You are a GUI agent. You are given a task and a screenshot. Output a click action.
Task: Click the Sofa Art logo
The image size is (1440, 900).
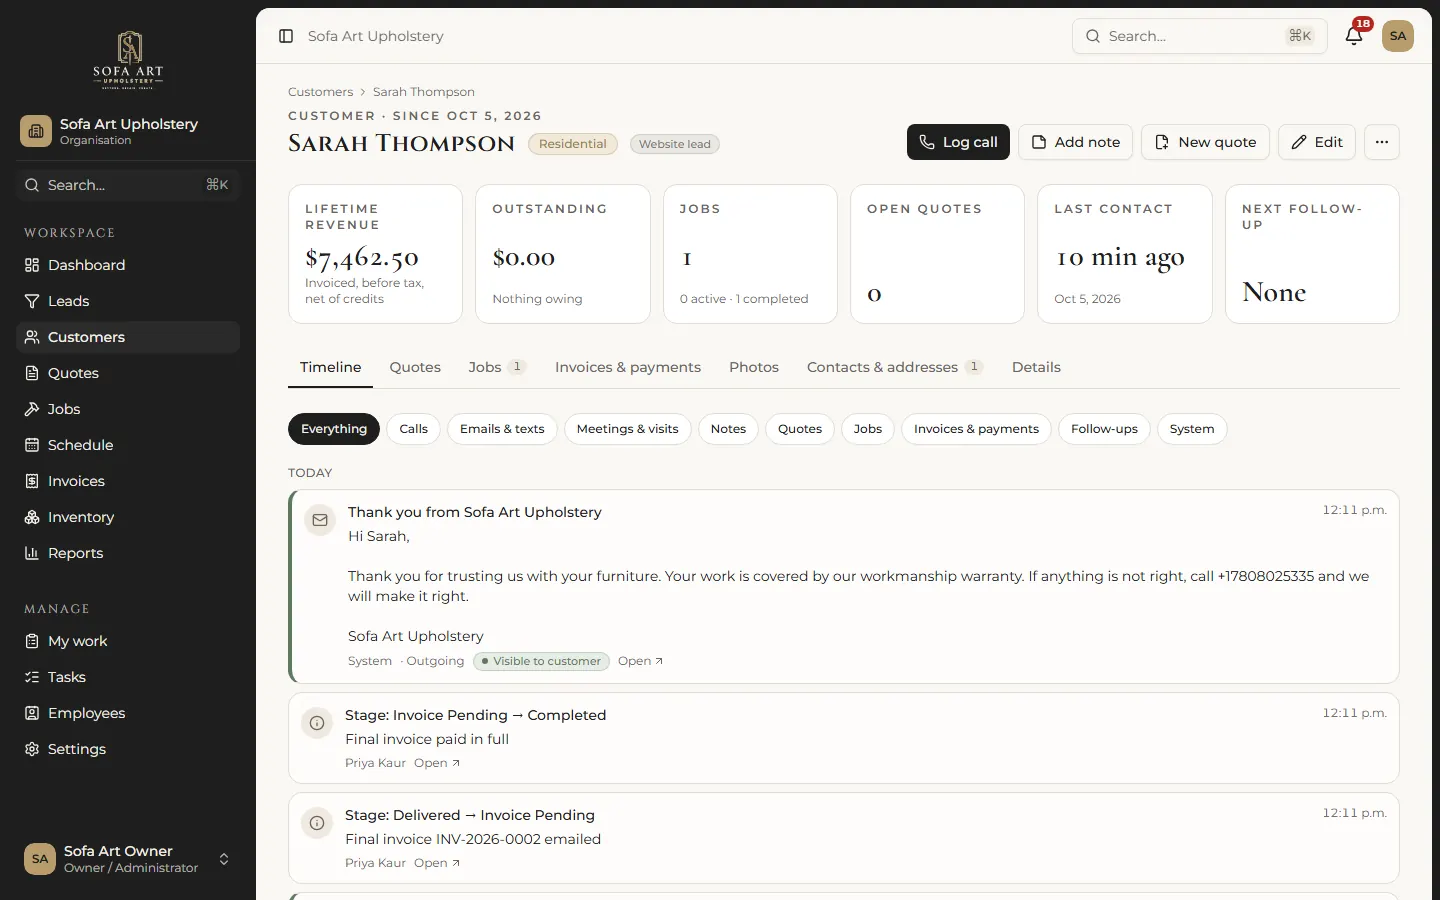128,60
